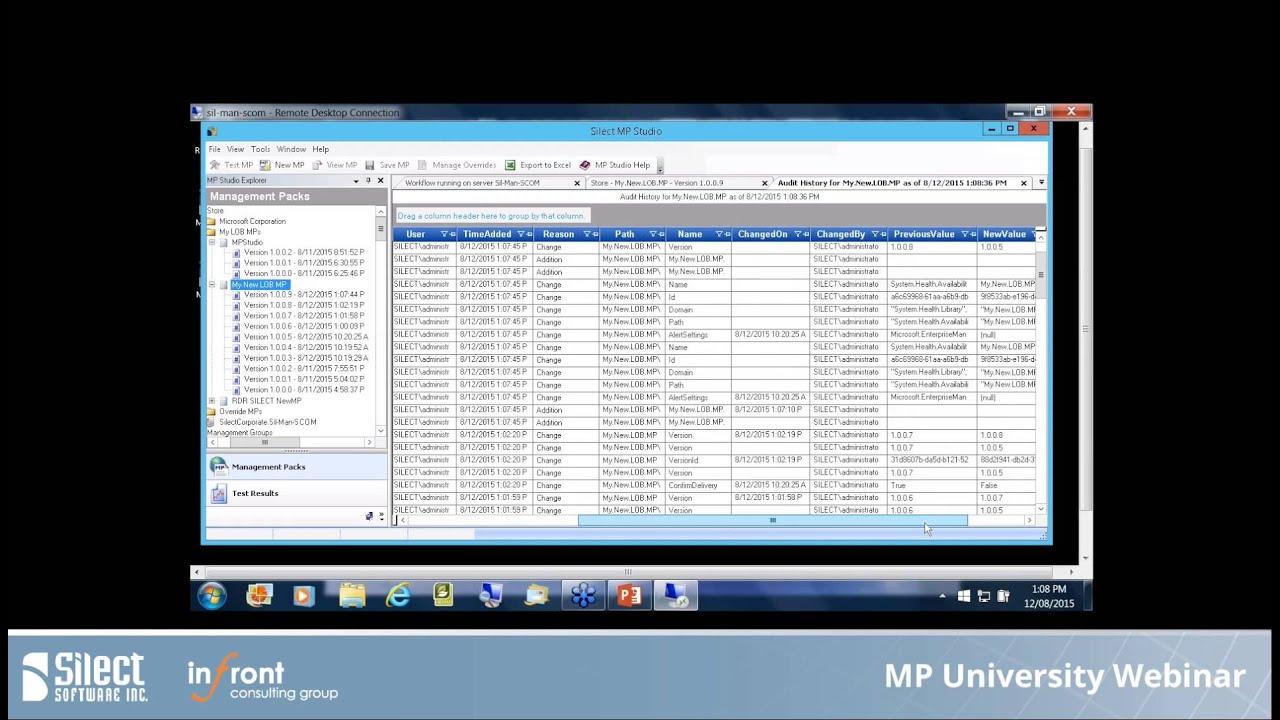Open the media player taskbar icon

304,596
